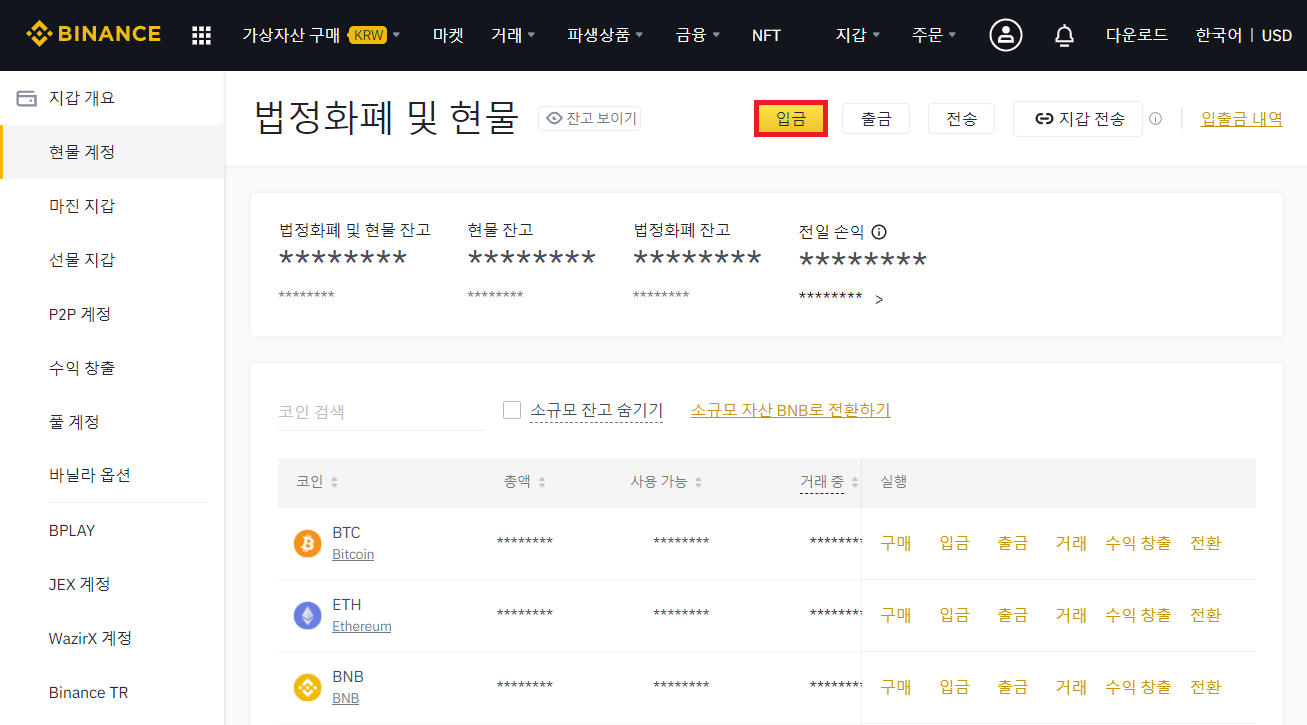Expand the 지갑 dropdown menu
The image size is (1307, 725).
pyautogui.click(x=858, y=35)
